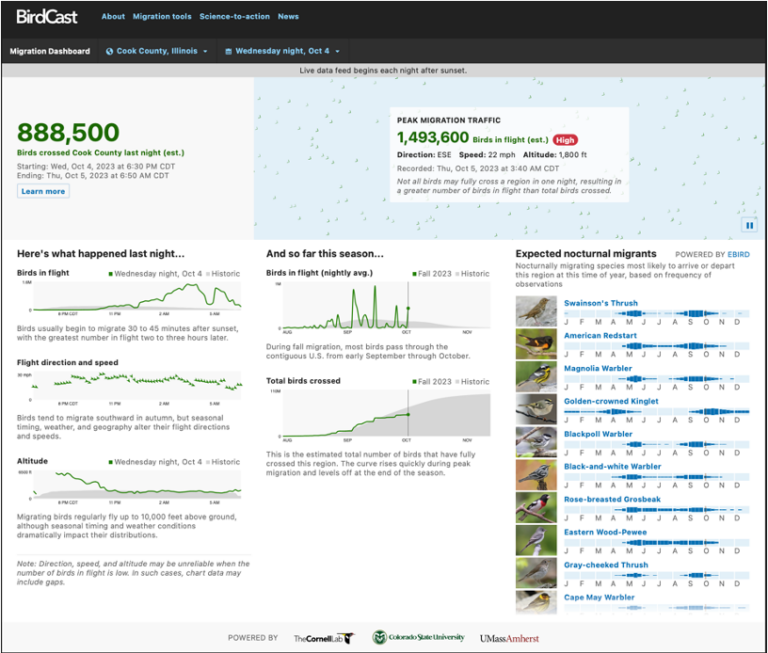The height and width of the screenshot is (653, 768).
Task: Open the Swainson's Thrush photo
Action: 536,311
